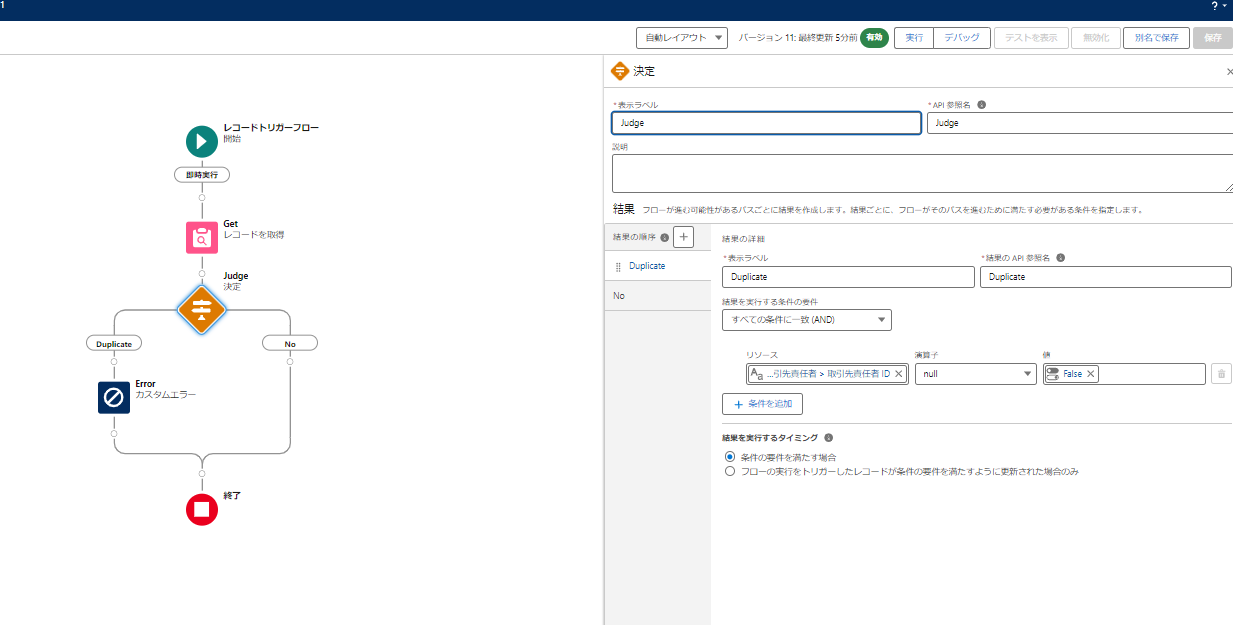Close the decision panel
Screen dimensions: 1233x625
1229,72
